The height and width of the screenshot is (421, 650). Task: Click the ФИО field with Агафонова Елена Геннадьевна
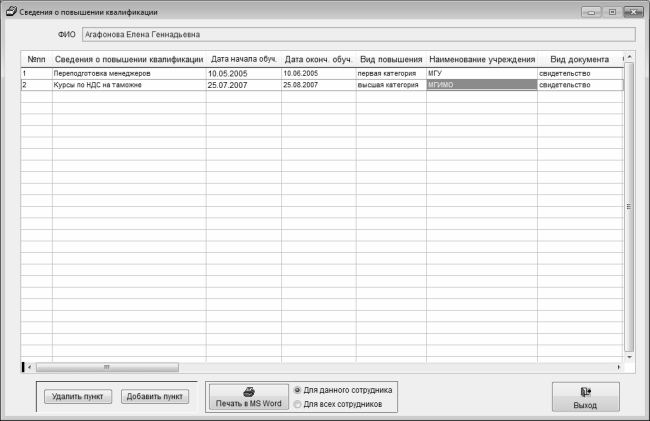359,34
